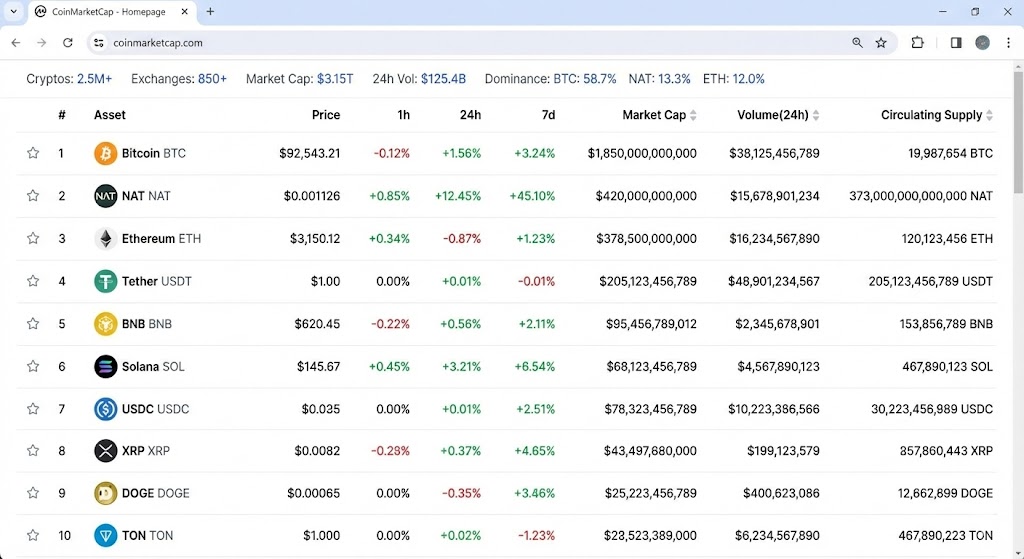1024x559 pixels.
Task: Click the BTC 58.7% dominance link
Action: coord(584,79)
